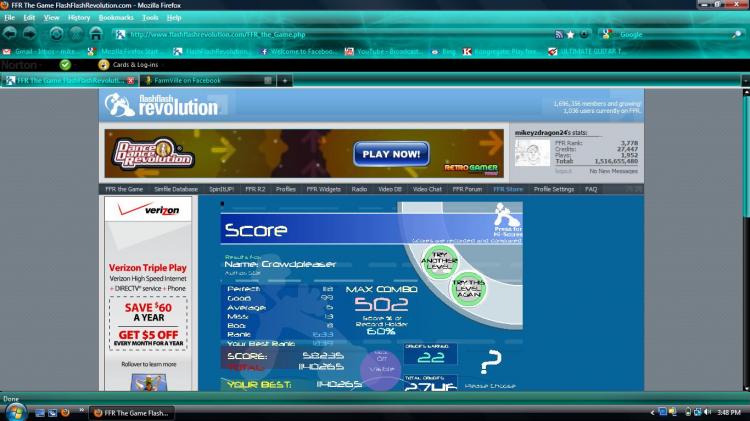Open the Tools menu

point(150,18)
